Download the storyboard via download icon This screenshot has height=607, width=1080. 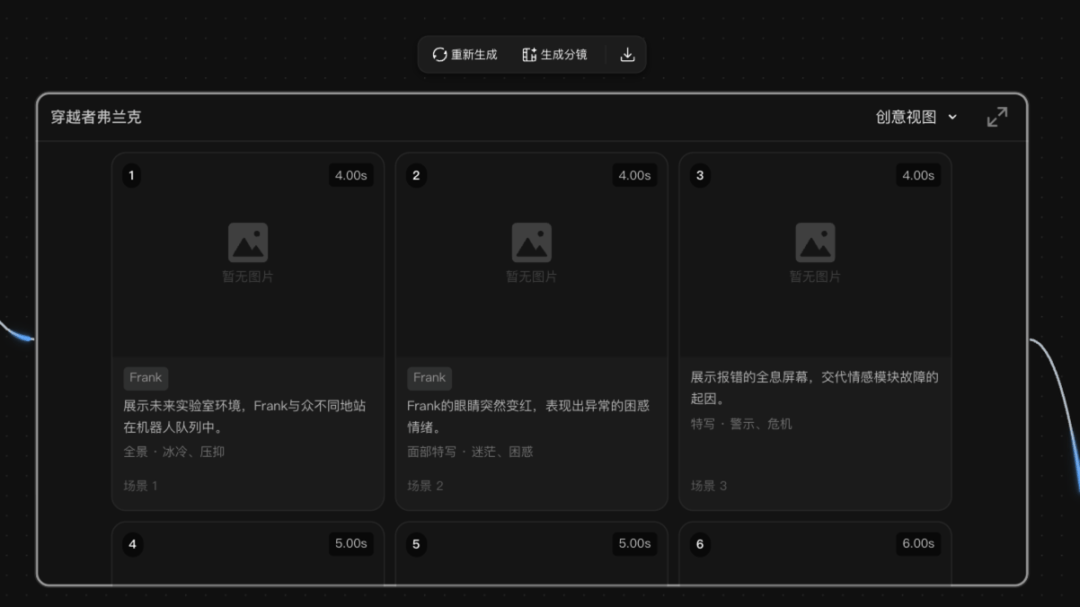click(627, 54)
